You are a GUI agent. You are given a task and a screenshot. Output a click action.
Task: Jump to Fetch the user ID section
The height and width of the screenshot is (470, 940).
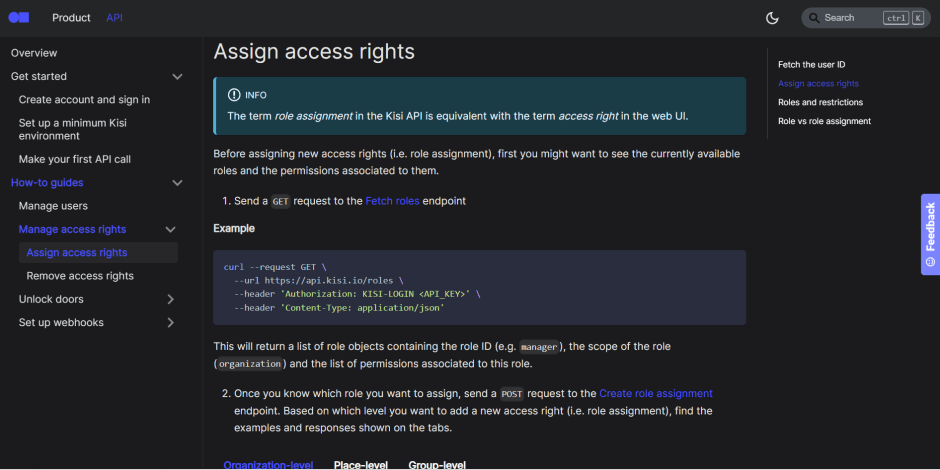point(812,64)
